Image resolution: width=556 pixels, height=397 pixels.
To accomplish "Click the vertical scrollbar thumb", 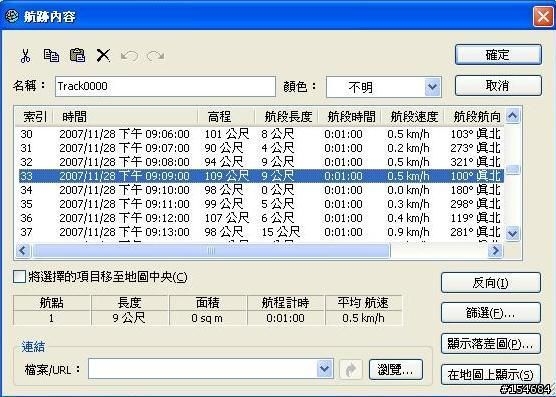I will [x=512, y=169].
